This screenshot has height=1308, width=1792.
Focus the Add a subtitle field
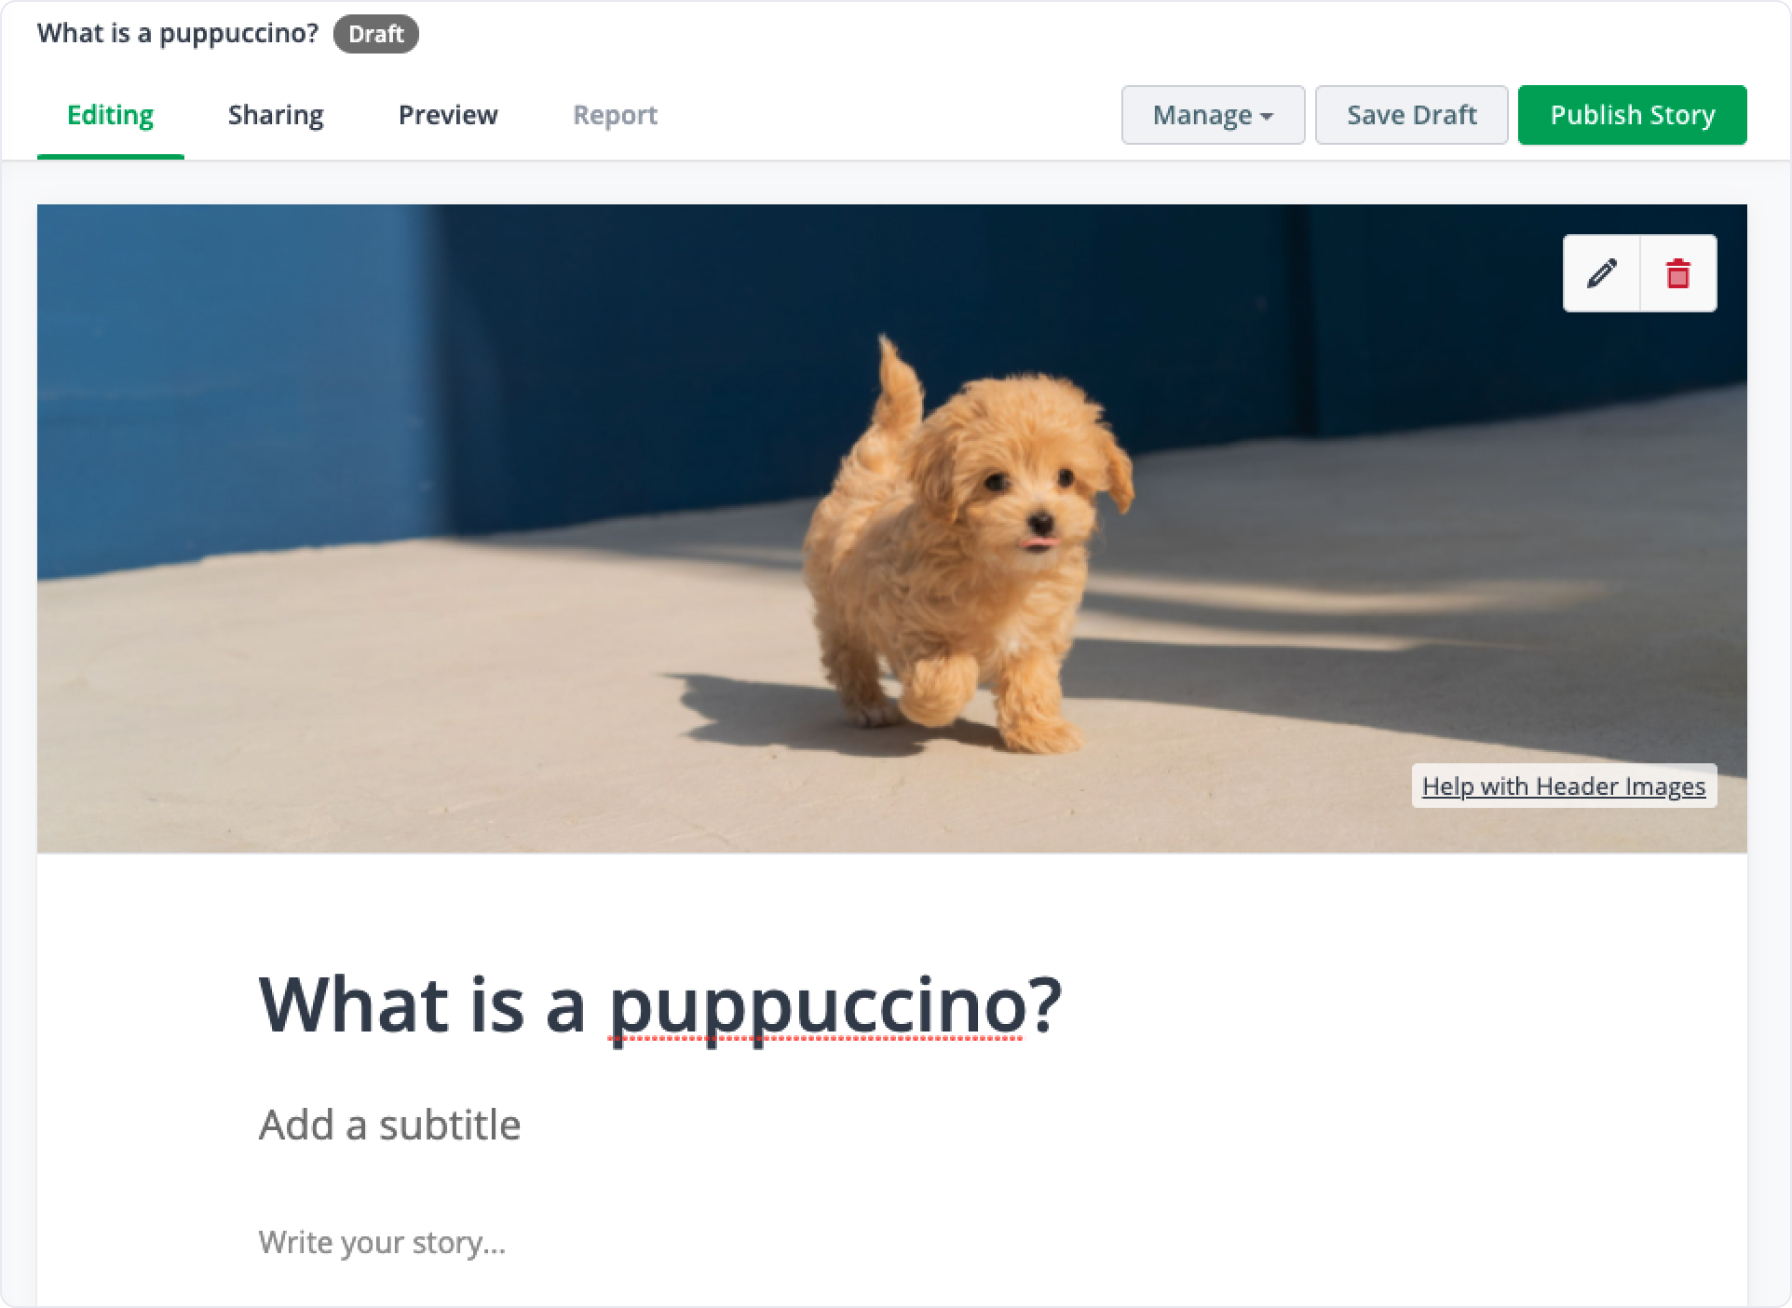[x=390, y=1125]
